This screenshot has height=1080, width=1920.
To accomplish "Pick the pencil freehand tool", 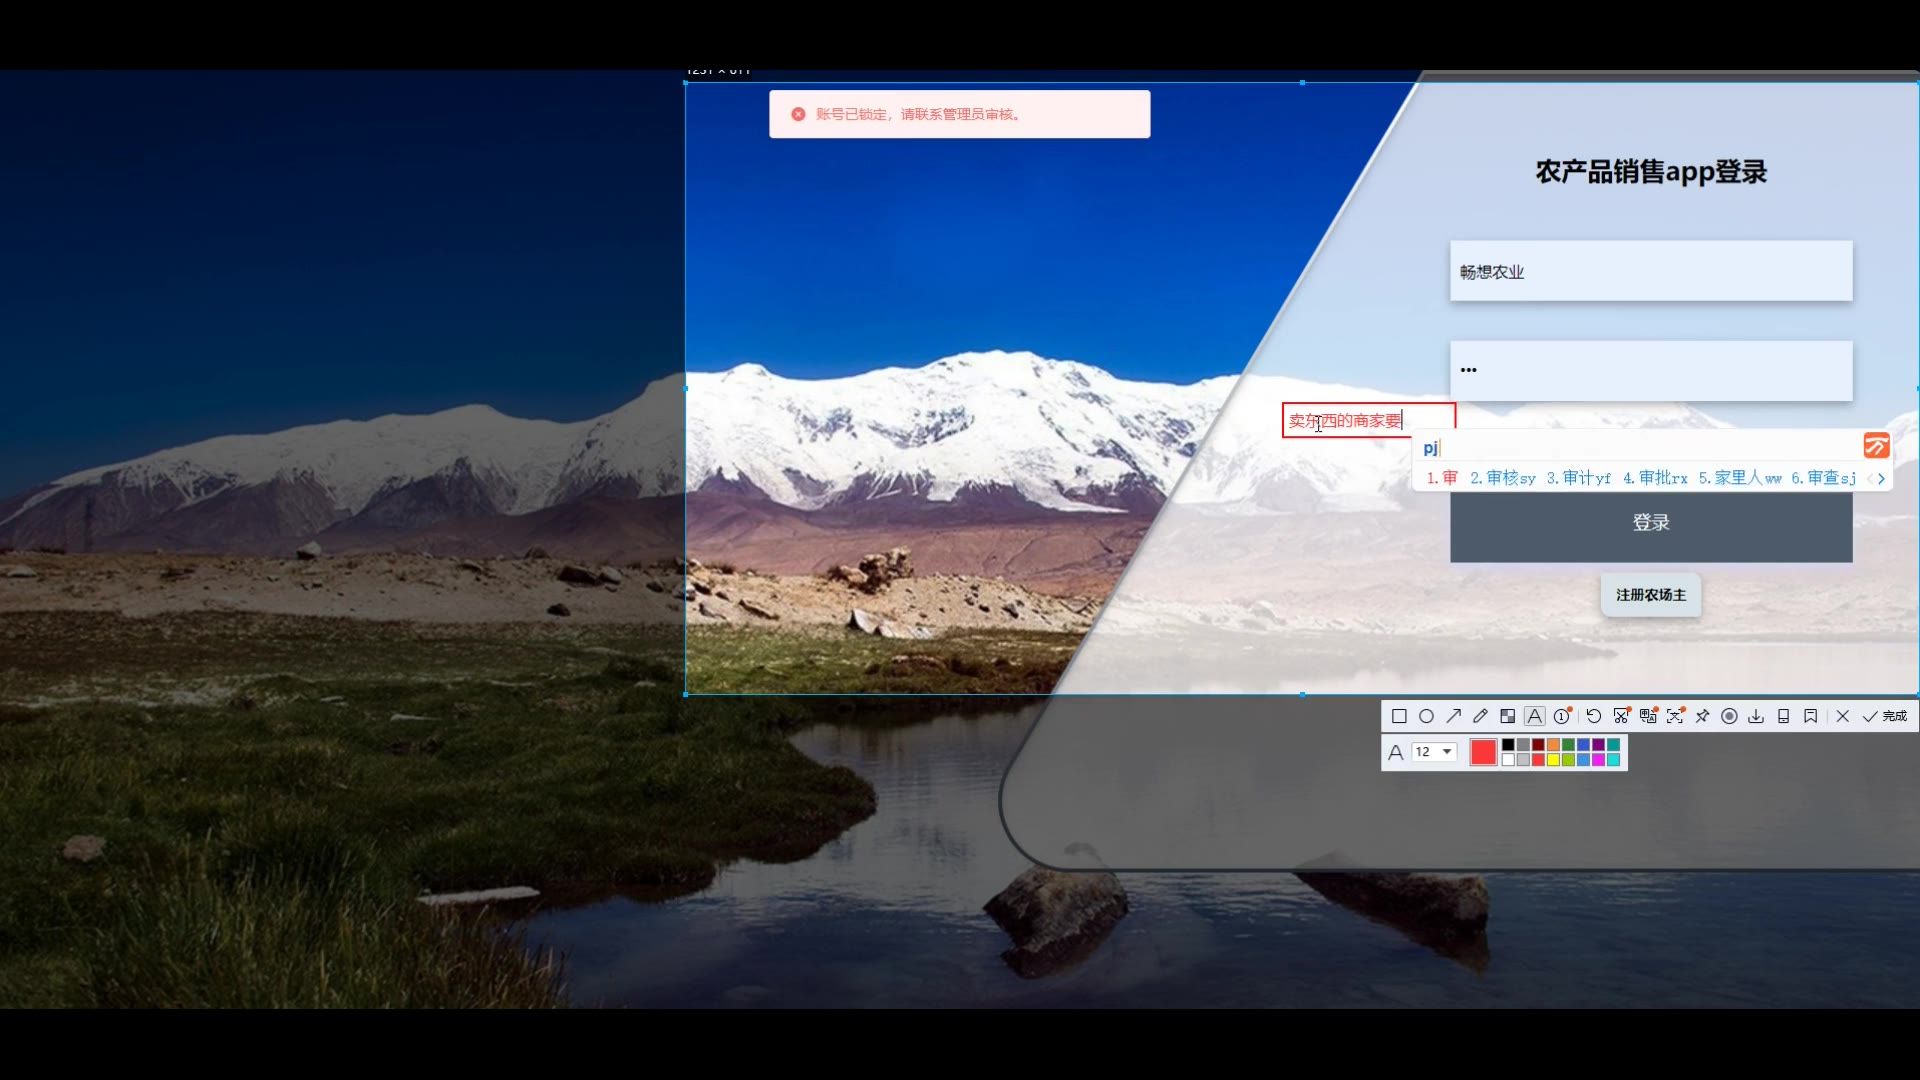I will pyautogui.click(x=1480, y=716).
